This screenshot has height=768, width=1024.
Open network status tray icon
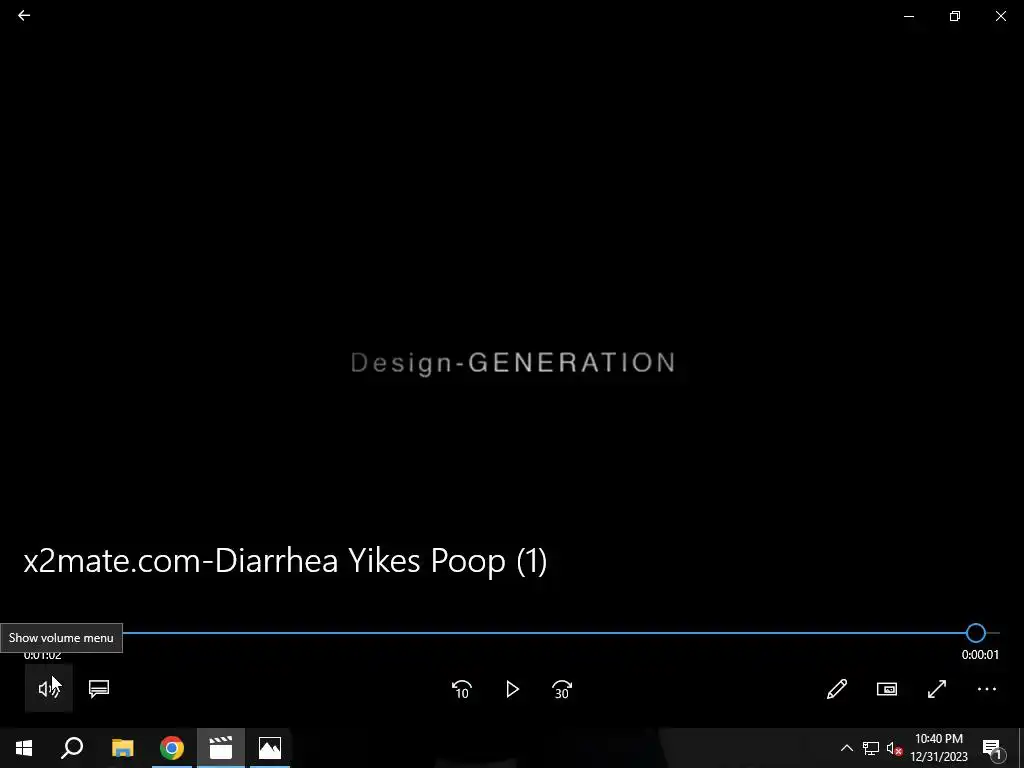coord(871,748)
